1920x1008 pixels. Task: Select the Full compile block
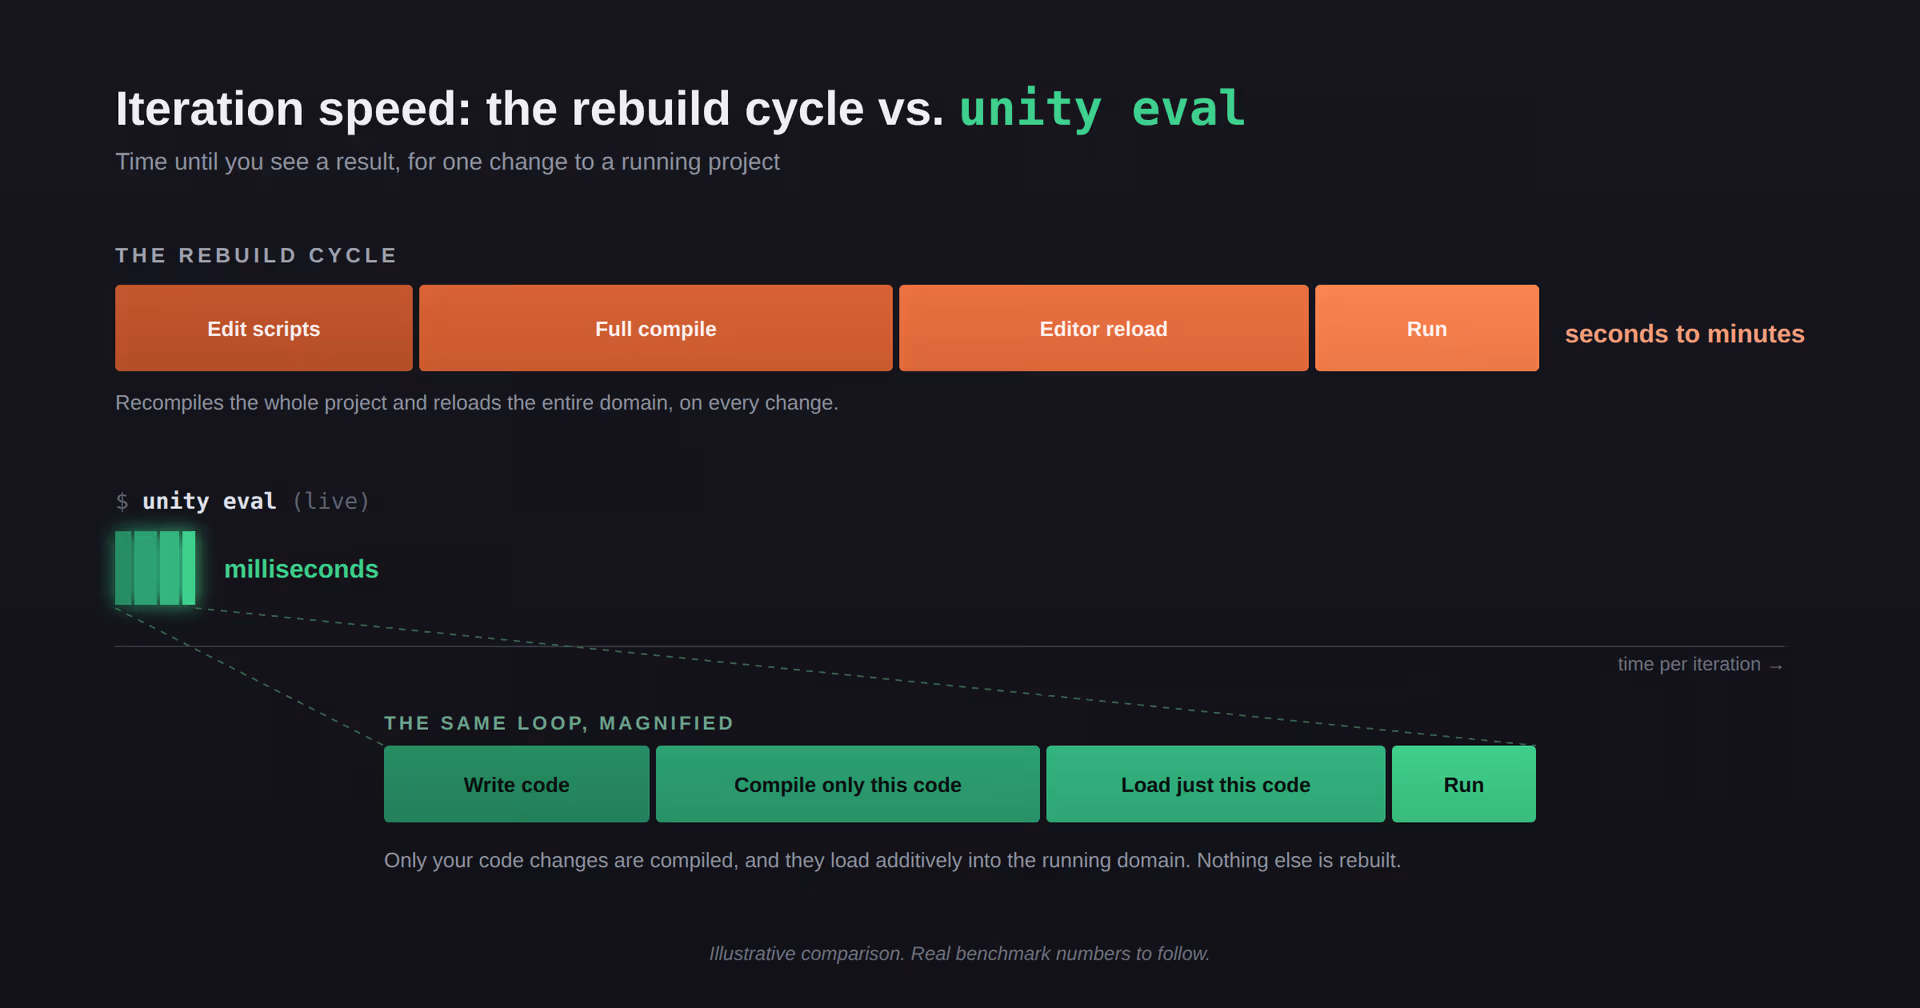[656, 328]
